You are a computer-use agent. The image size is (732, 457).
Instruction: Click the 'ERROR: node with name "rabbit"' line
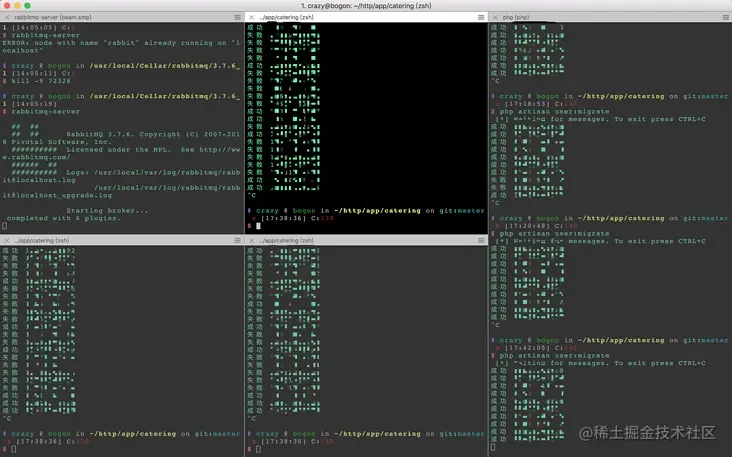pyautogui.click(x=121, y=43)
